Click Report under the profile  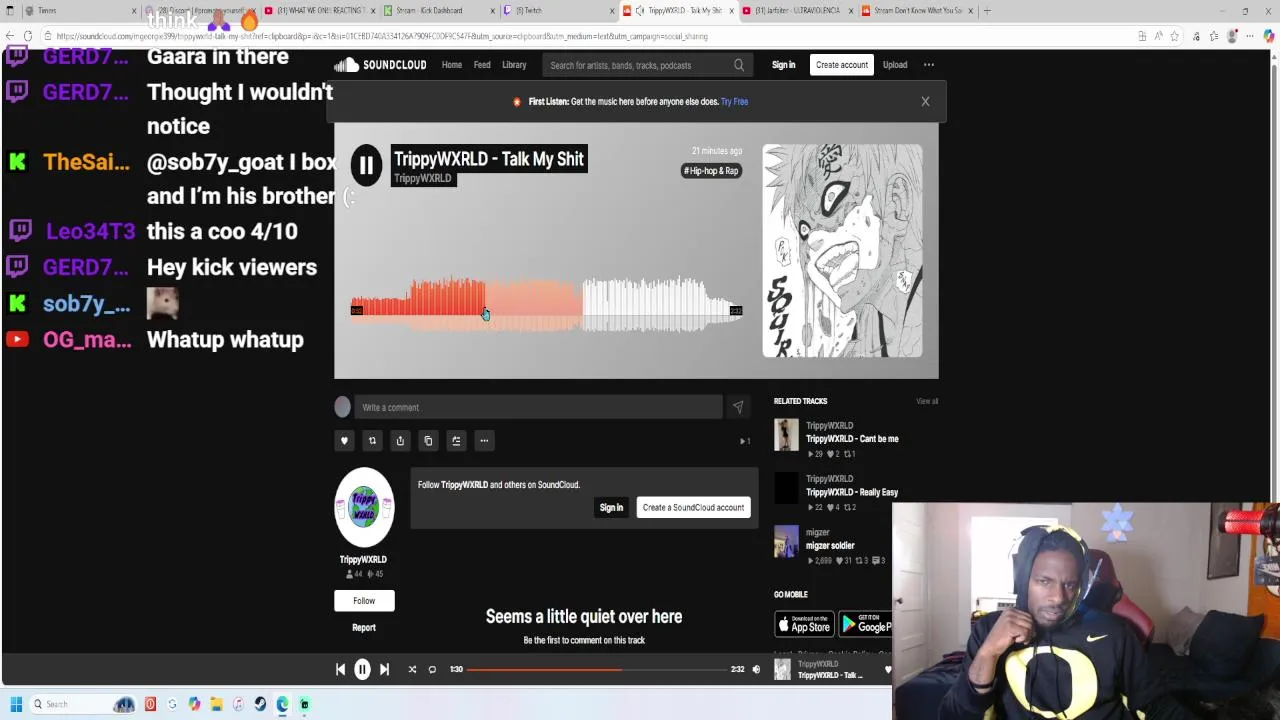(x=364, y=628)
